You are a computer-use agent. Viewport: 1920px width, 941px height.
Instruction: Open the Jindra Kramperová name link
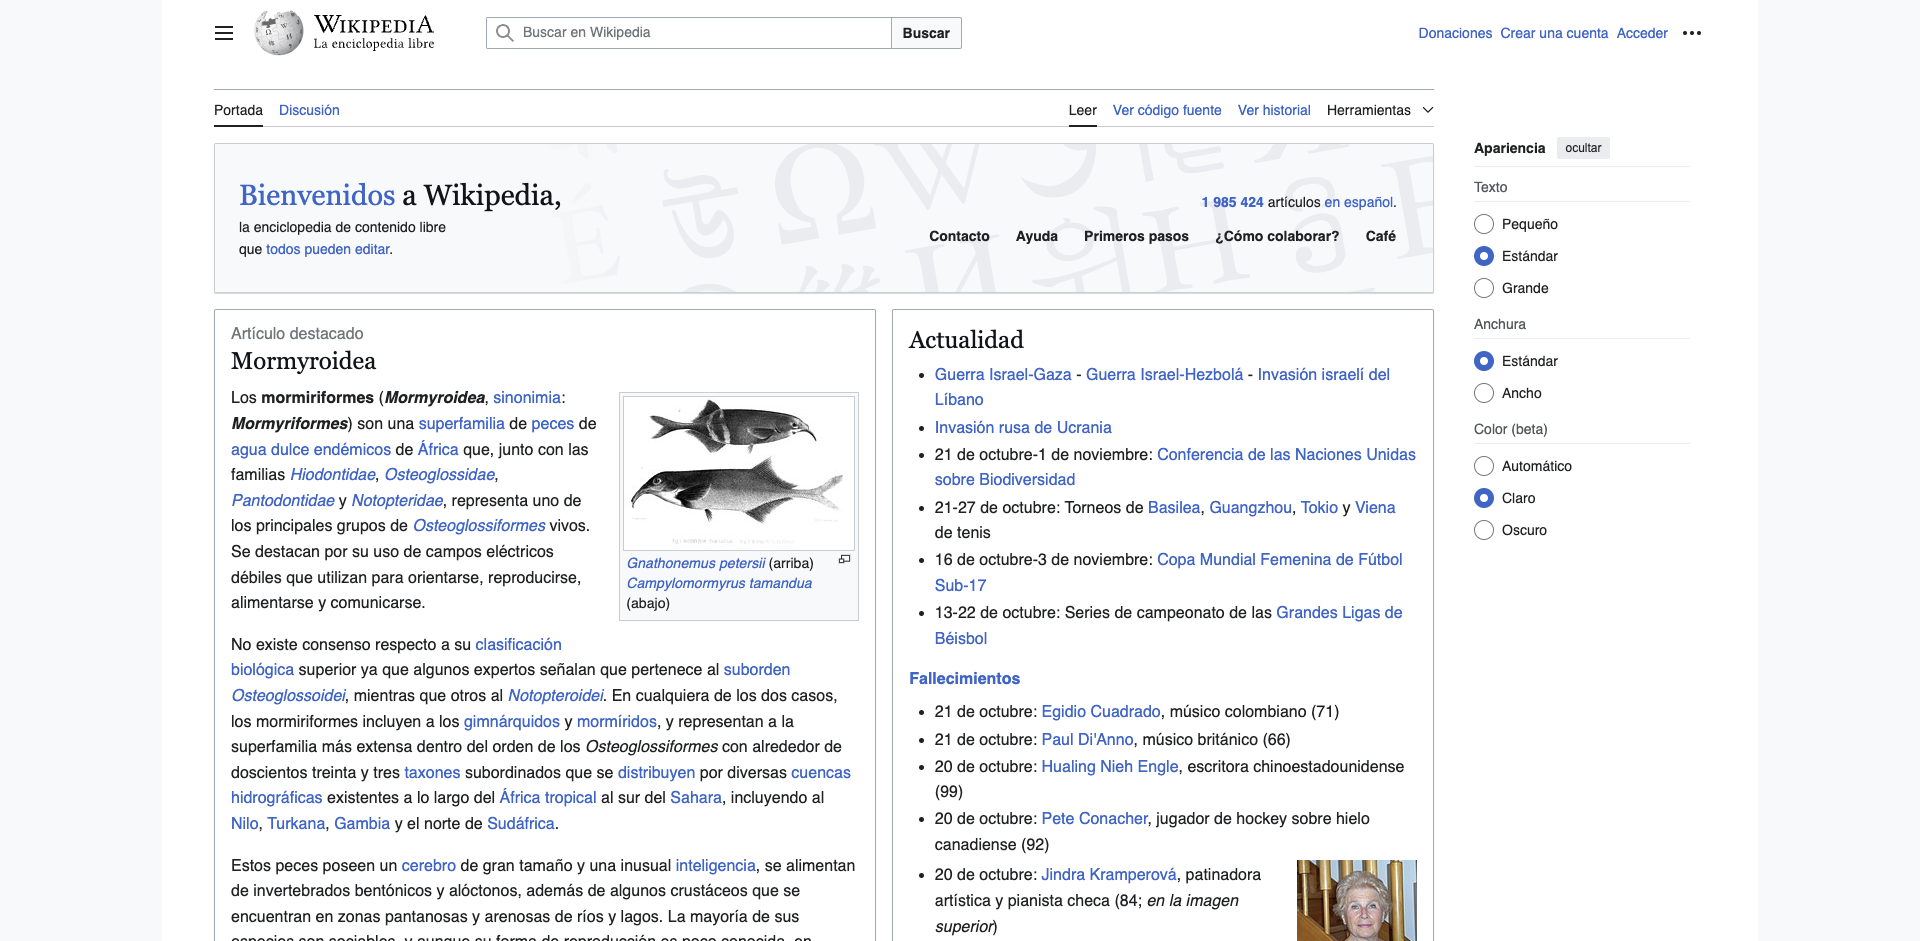1109,874
